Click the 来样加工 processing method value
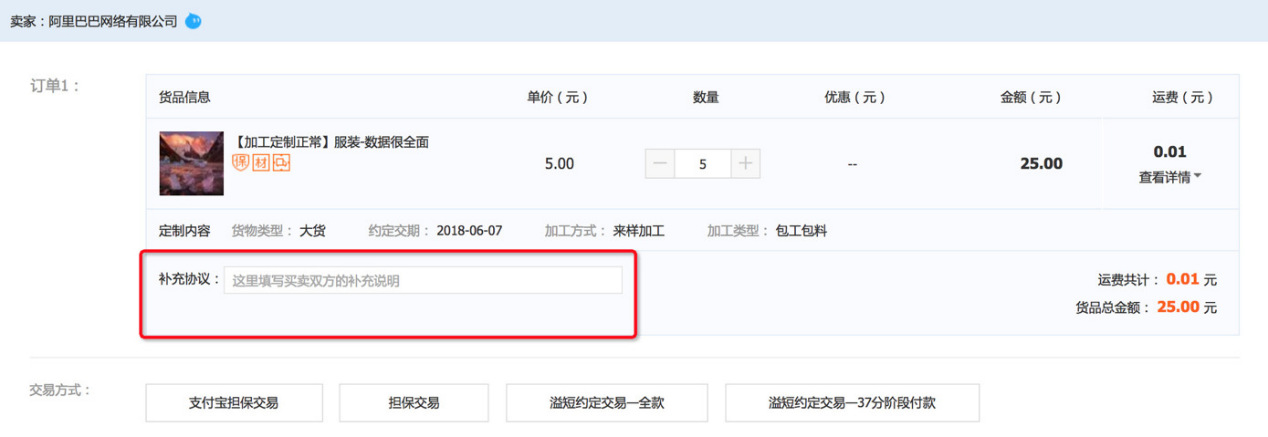1268x437 pixels. pos(639,231)
